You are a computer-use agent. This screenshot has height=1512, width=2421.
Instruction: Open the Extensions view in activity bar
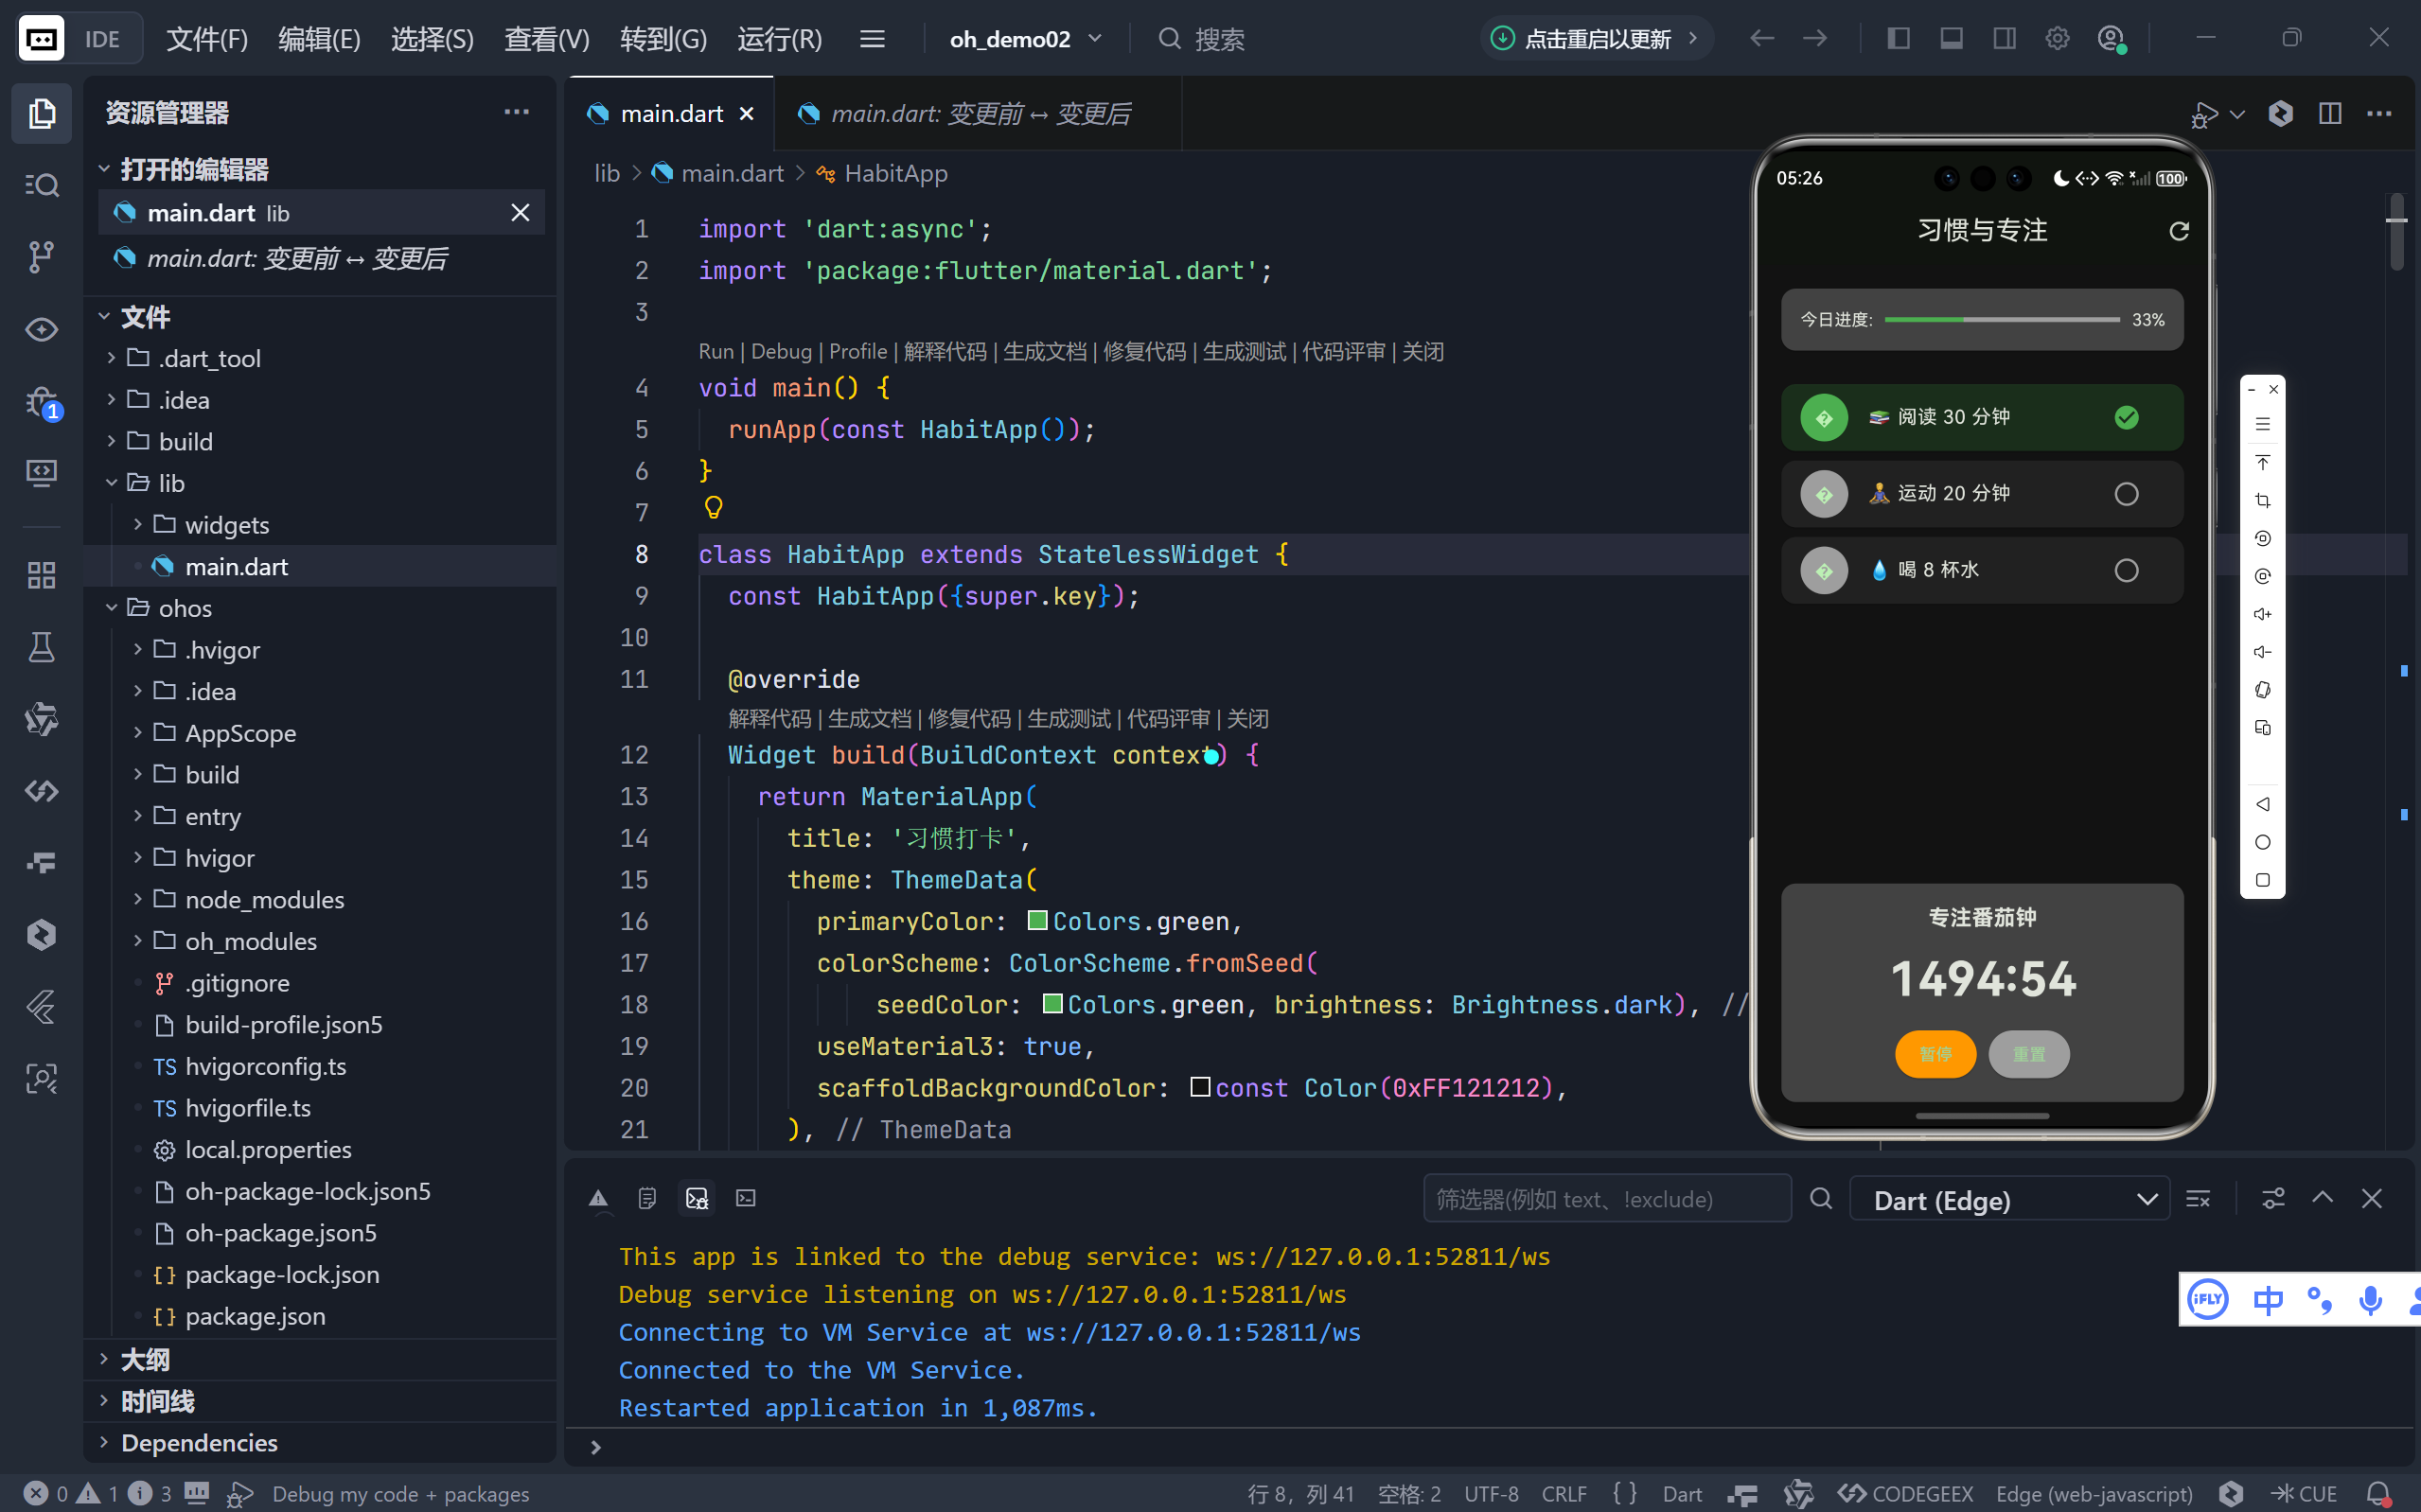click(41, 575)
